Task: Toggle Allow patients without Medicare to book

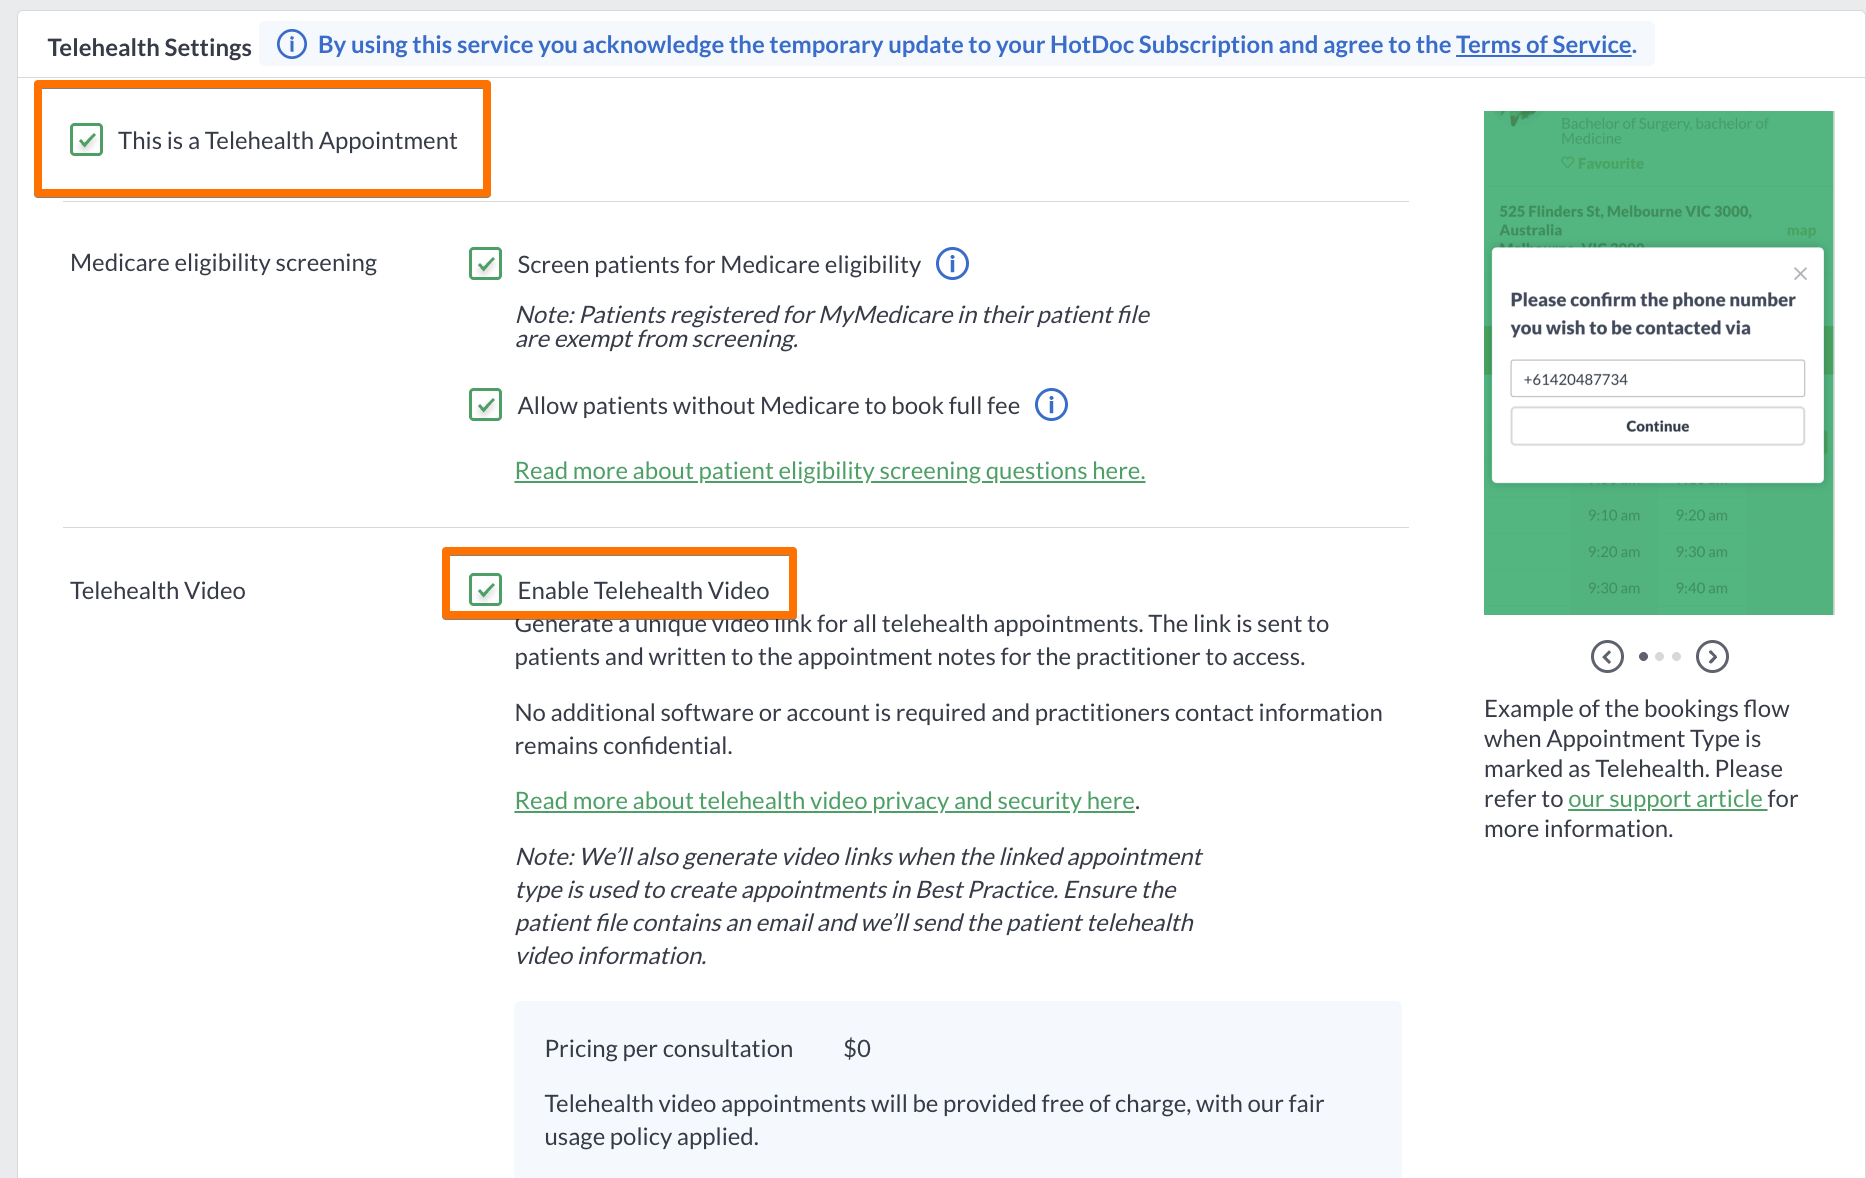Action: pyautogui.click(x=486, y=405)
